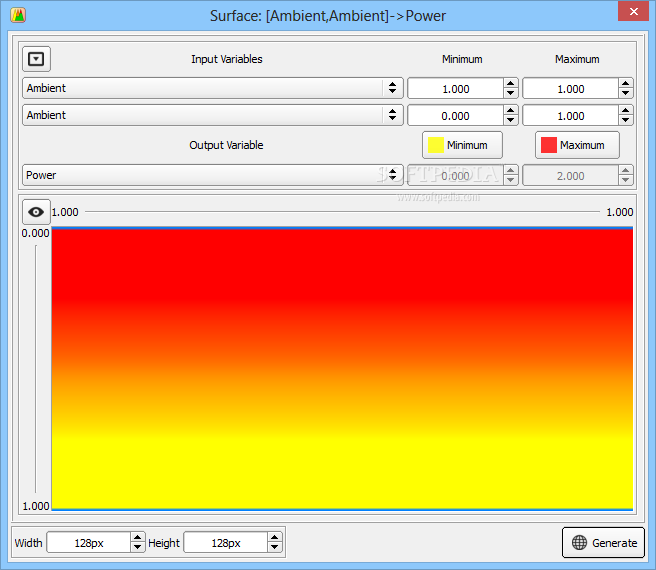Viewport: 656px width, 570px height.
Task: Decrease the first Ambient Minimum with down arrow
Action: point(510,93)
